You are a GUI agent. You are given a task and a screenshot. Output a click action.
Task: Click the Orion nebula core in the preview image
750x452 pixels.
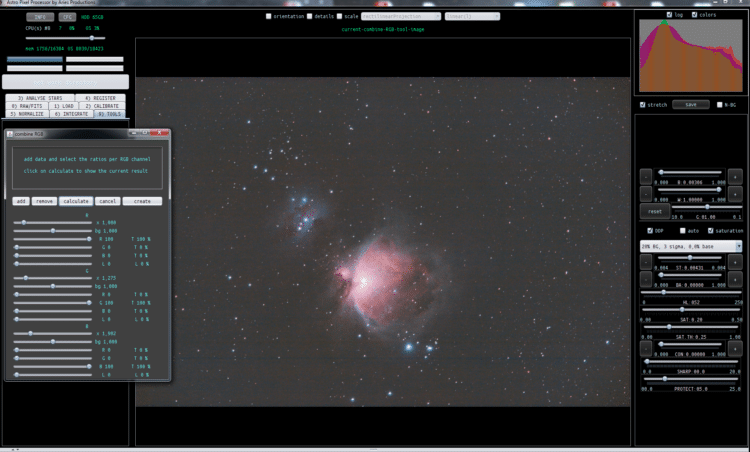coord(364,280)
